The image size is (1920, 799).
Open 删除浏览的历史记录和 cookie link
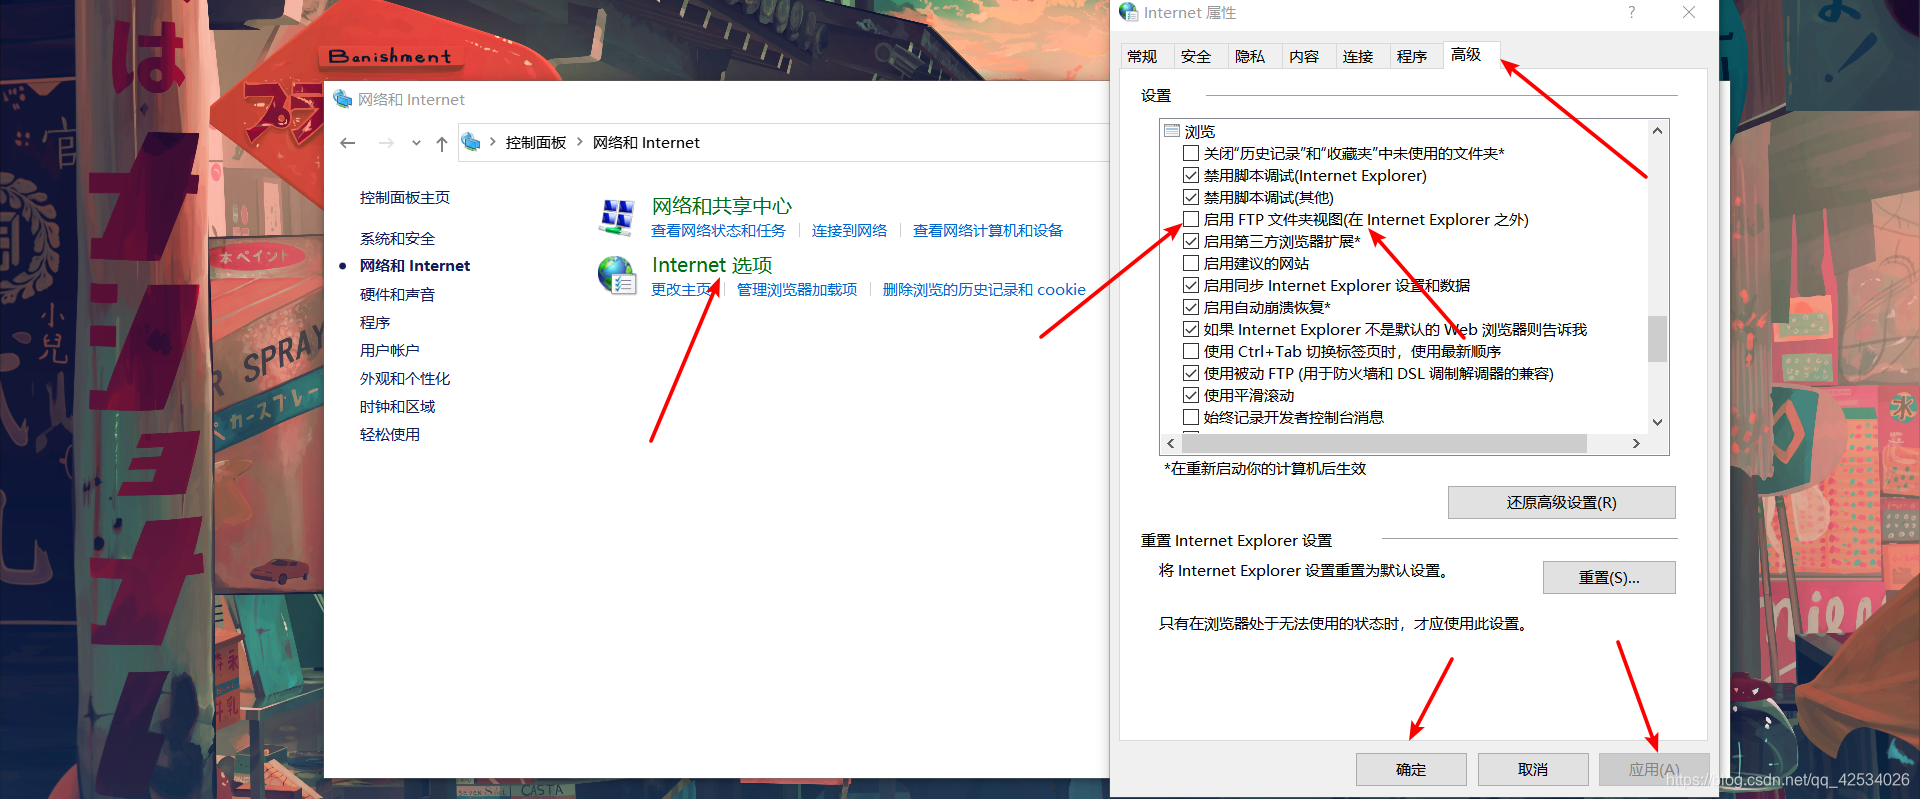[x=984, y=290]
